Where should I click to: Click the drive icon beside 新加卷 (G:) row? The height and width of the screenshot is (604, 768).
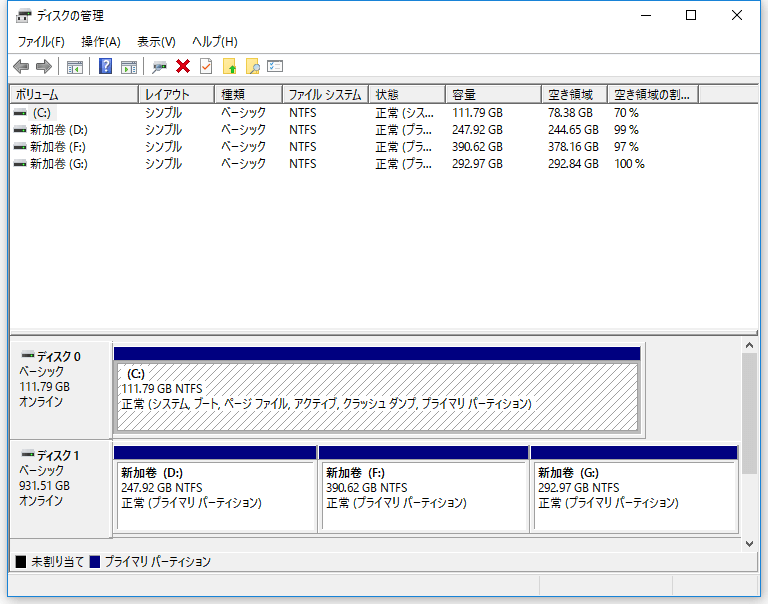point(20,164)
